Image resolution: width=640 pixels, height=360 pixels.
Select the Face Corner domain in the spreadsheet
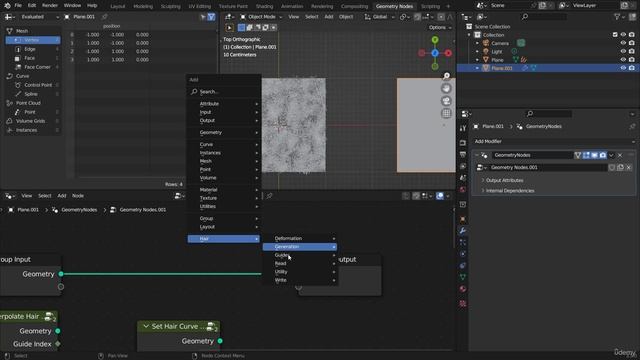click(33, 67)
